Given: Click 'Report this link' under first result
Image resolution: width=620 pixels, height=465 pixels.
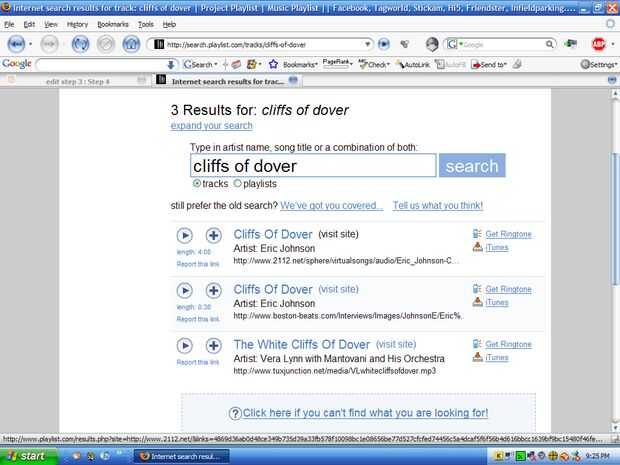Looking at the screenshot, I should pos(198,264).
